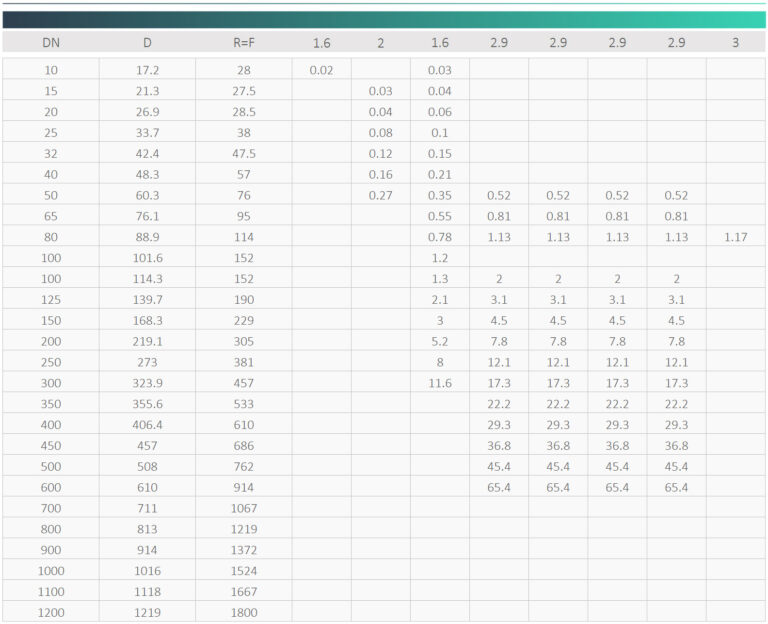This screenshot has height=624, width=768.
Task: Select the 1667 cell in the R=F column
Action: (243, 592)
